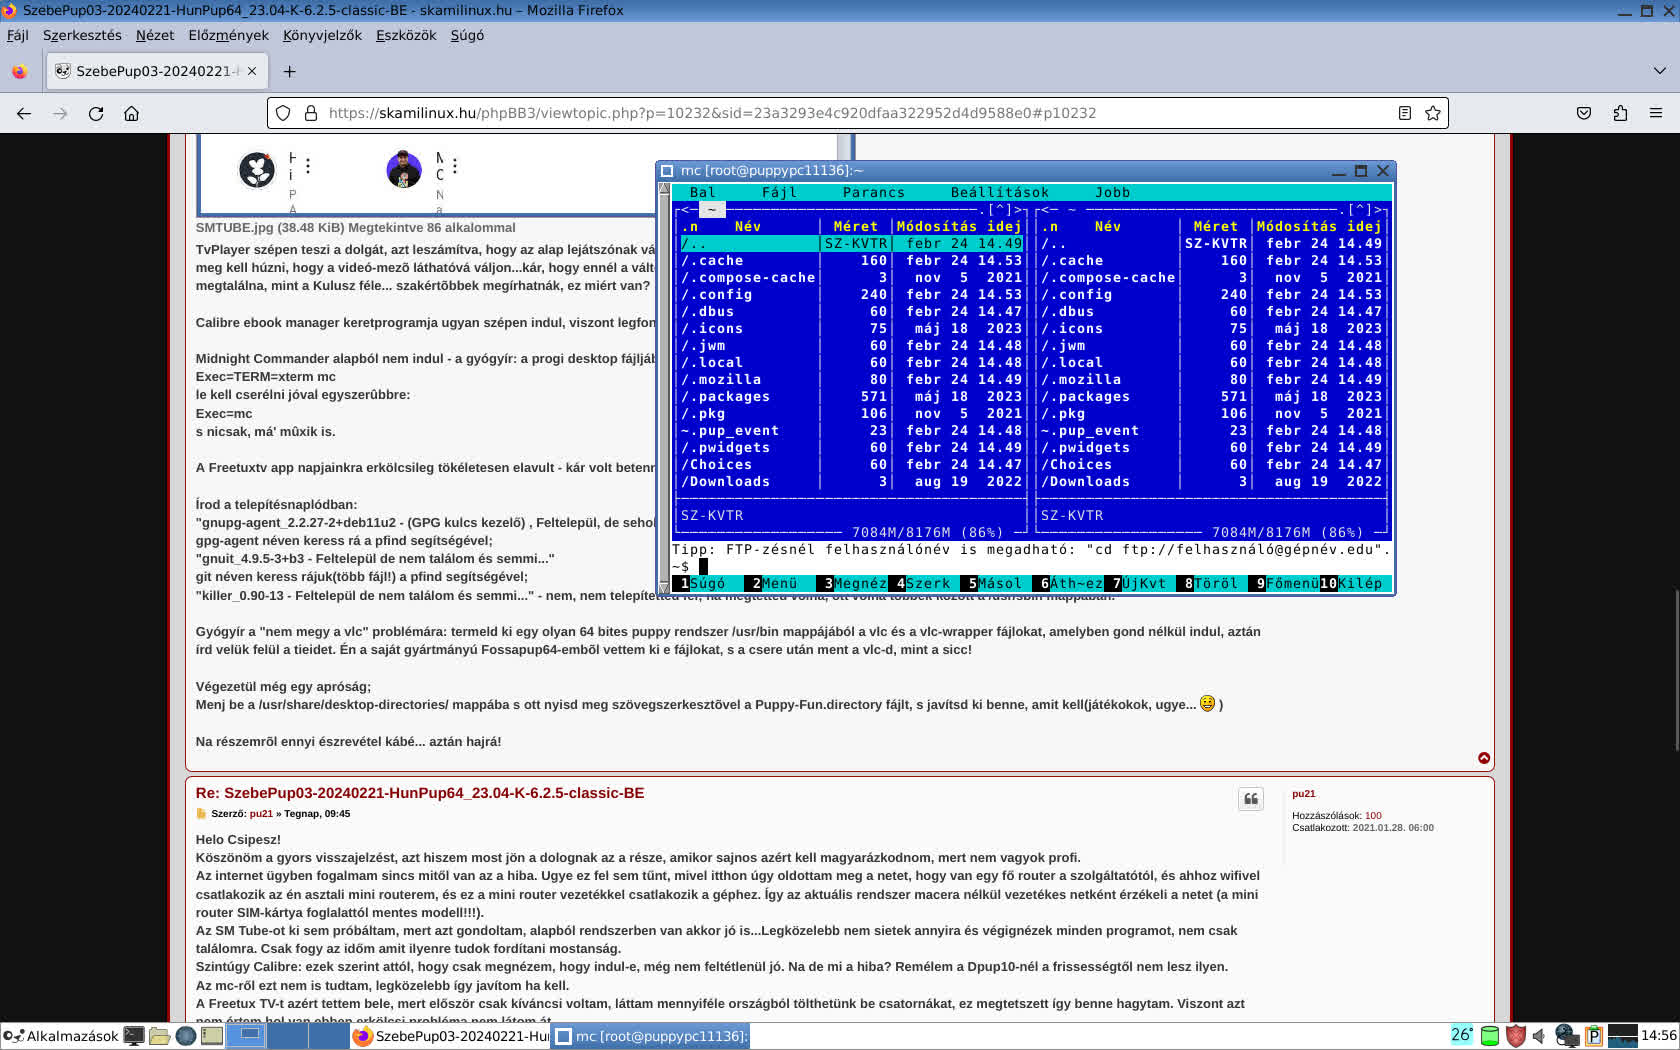Open the Bal menu in Midnight Commander

pos(703,193)
